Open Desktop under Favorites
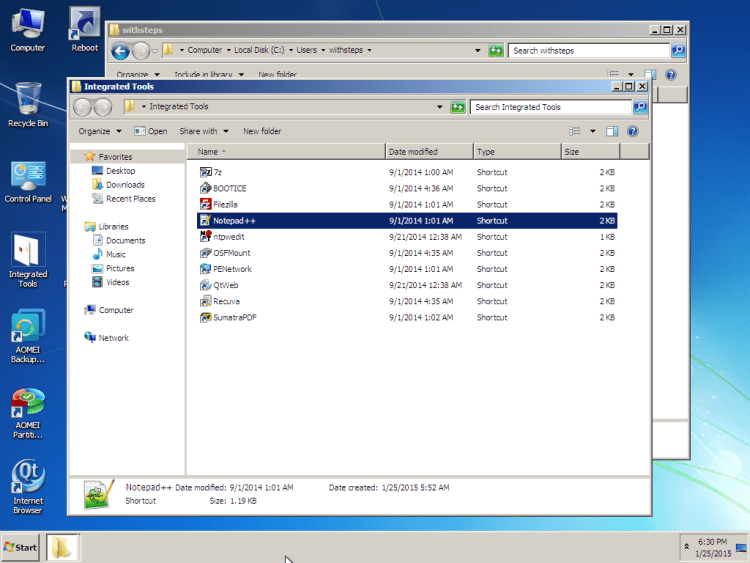This screenshot has height=563, width=750. pyautogui.click(x=121, y=171)
